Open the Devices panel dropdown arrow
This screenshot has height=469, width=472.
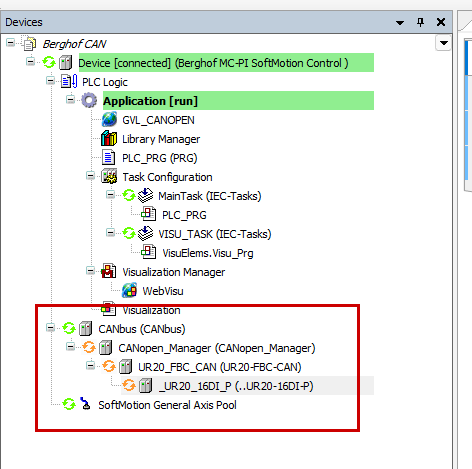point(400,23)
